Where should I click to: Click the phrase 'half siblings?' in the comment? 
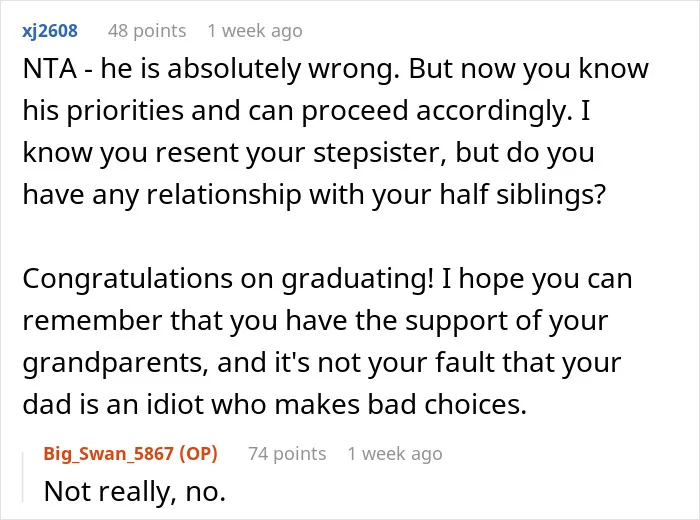pyautogui.click(x=522, y=195)
